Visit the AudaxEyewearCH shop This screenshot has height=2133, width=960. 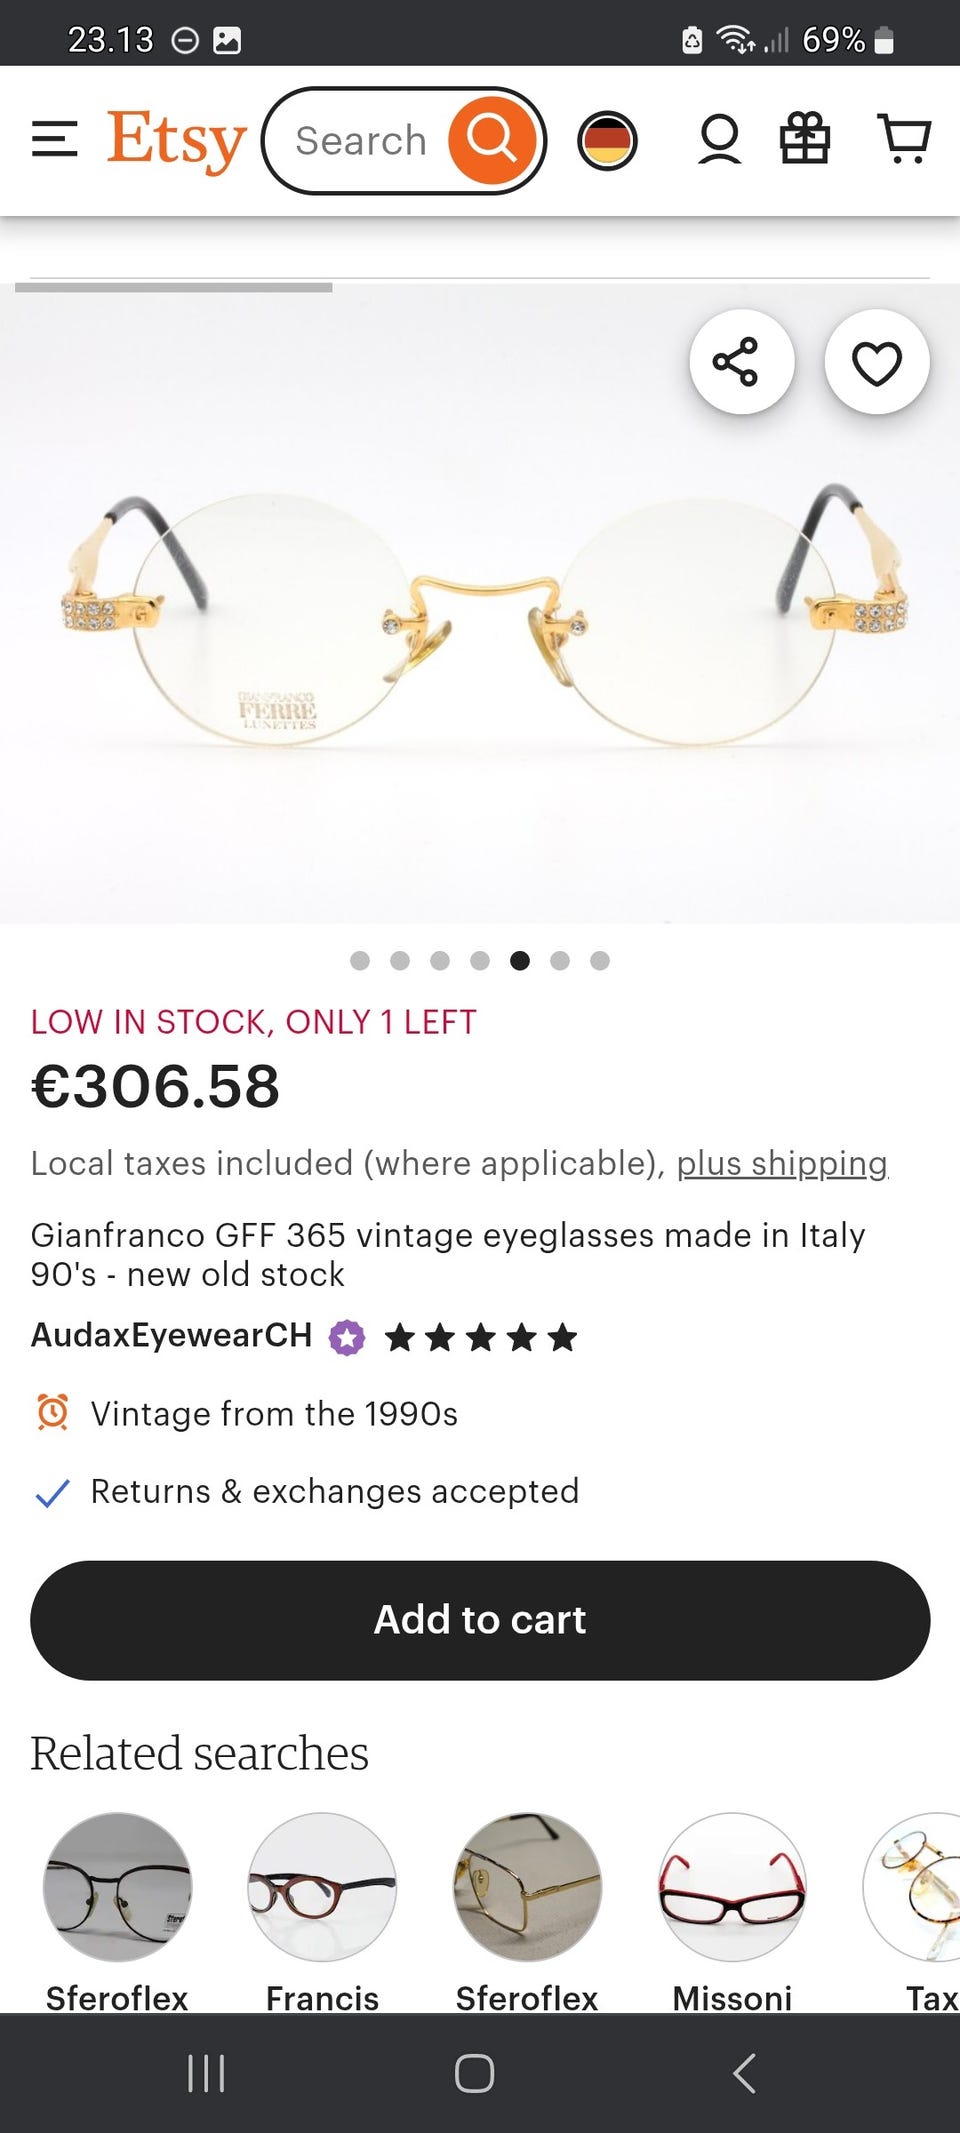coord(172,1335)
